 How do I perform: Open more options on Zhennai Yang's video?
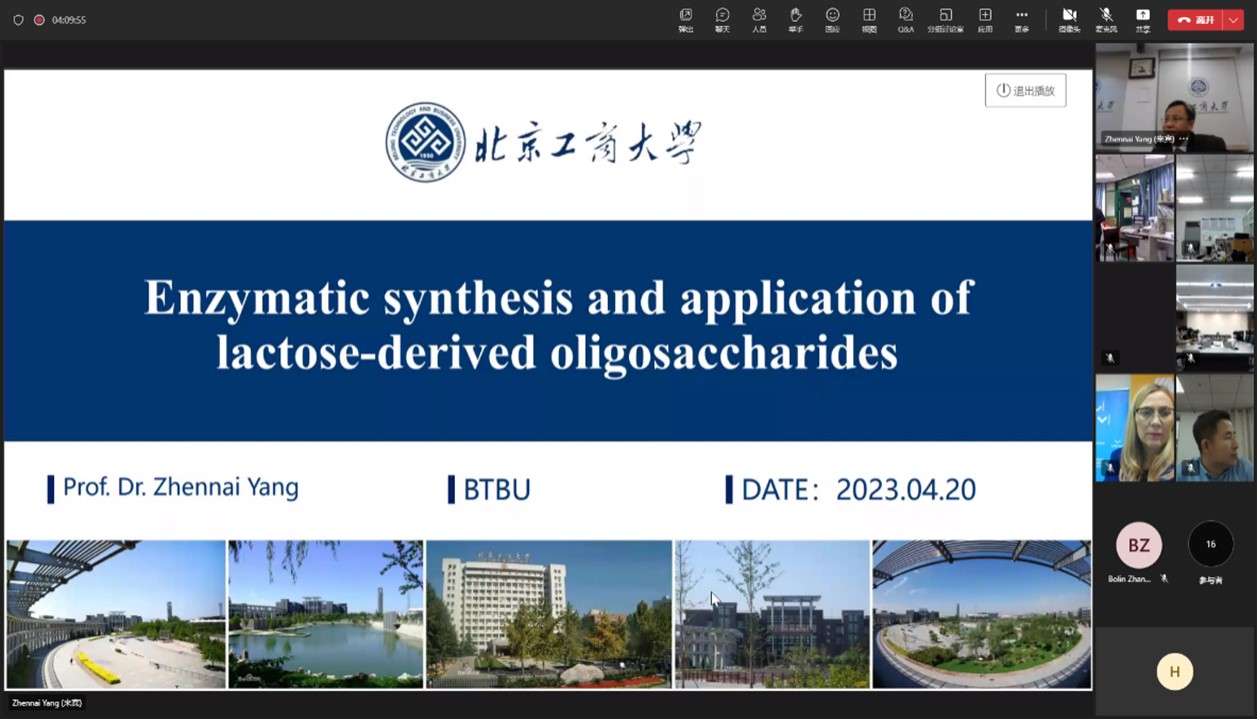(1184, 139)
